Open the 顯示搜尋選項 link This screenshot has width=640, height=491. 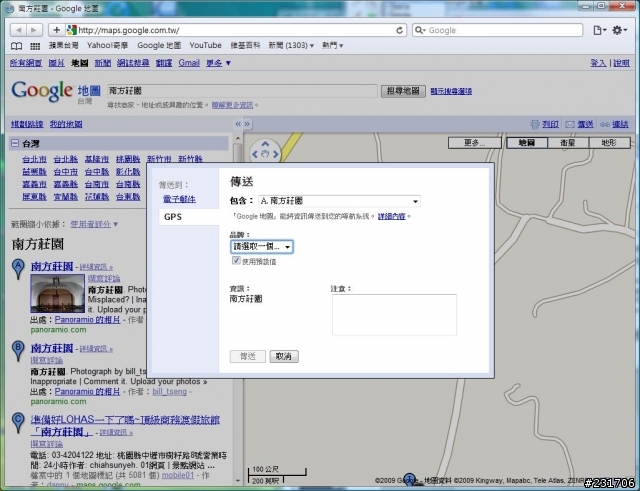point(451,91)
